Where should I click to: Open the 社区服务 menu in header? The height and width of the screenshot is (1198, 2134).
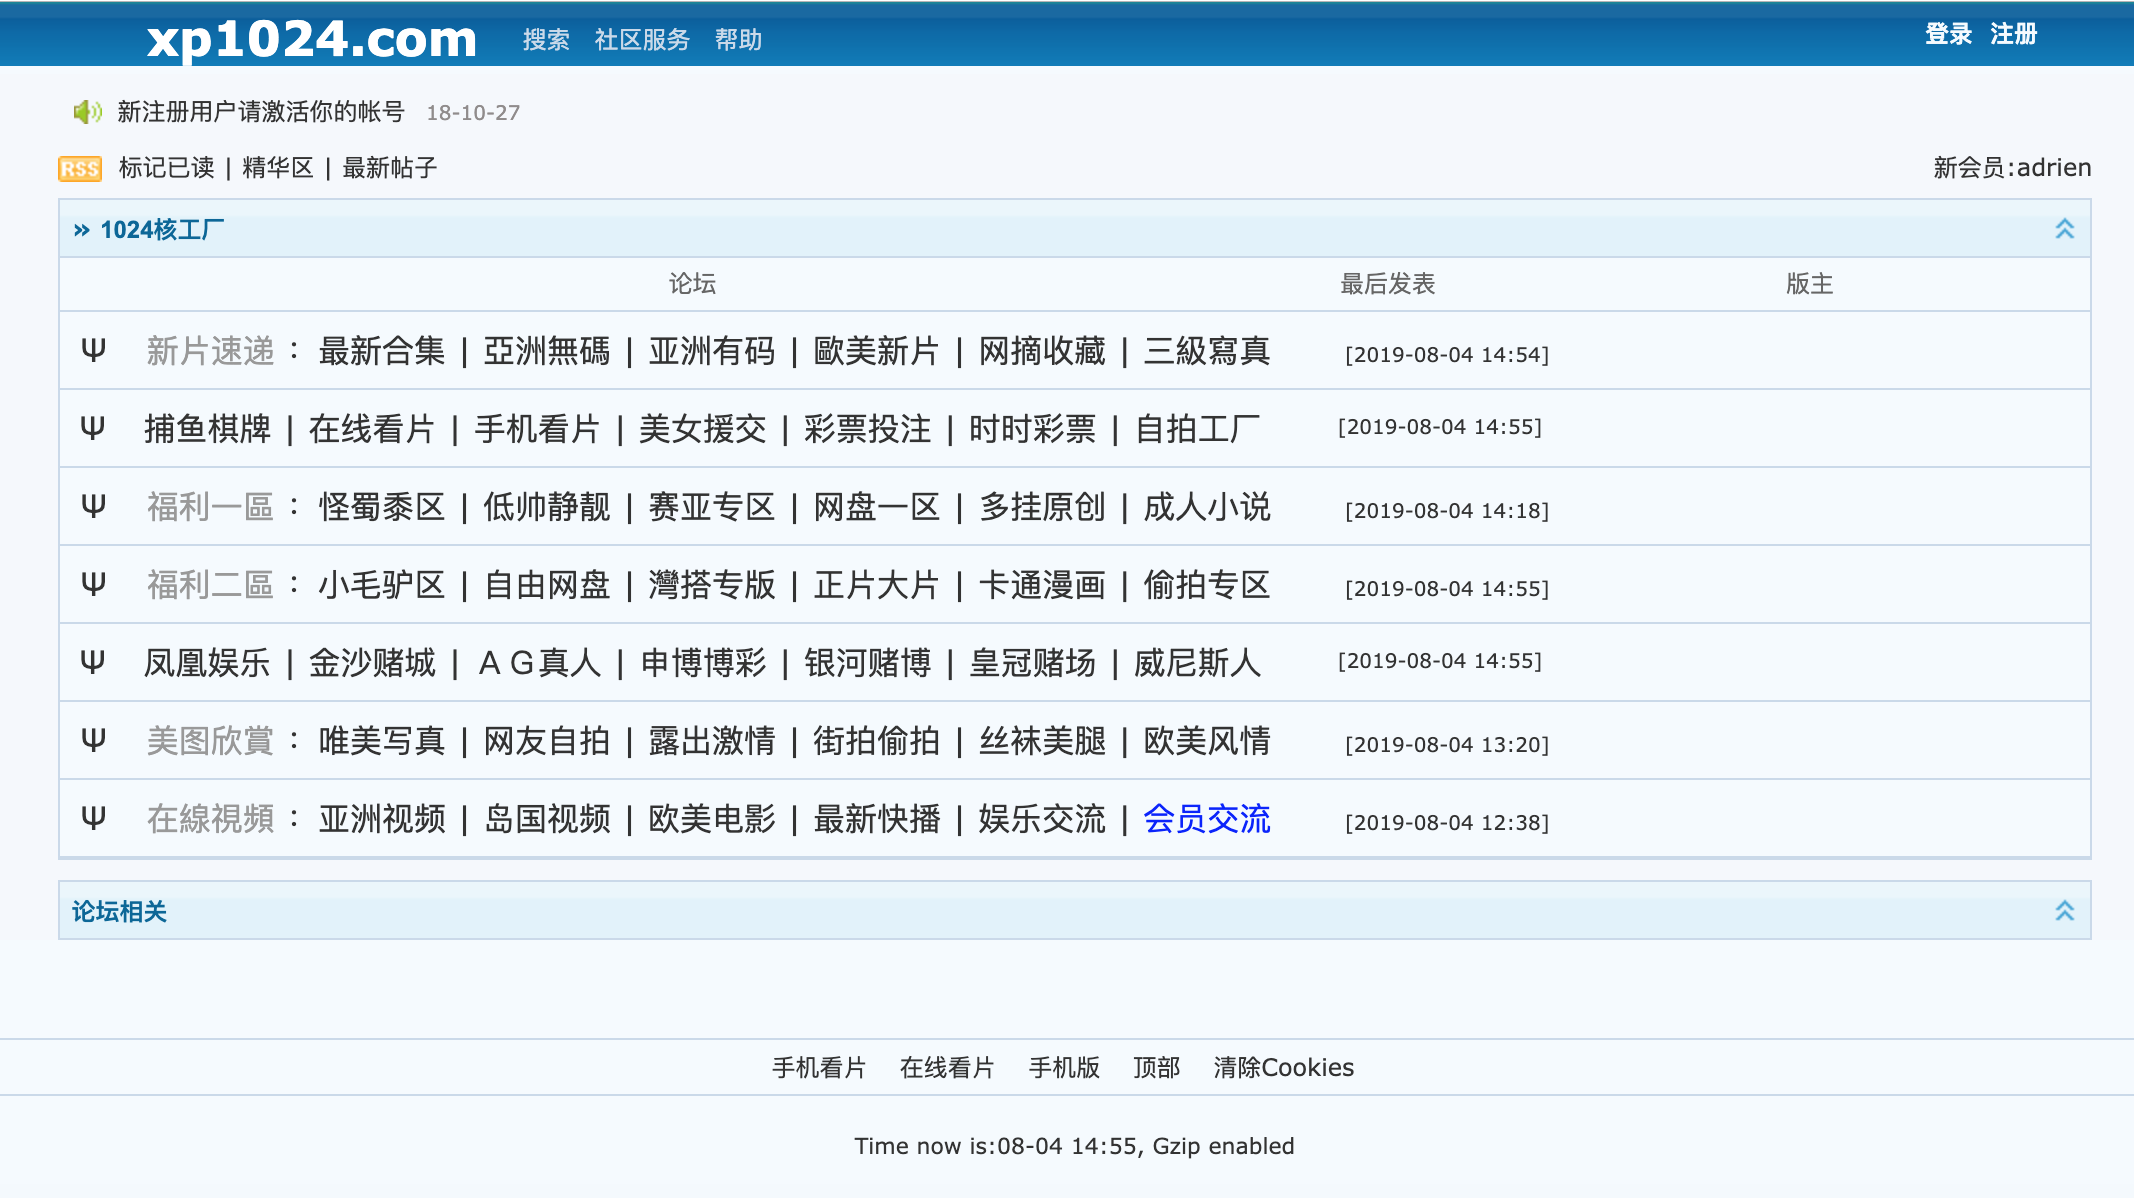[642, 40]
